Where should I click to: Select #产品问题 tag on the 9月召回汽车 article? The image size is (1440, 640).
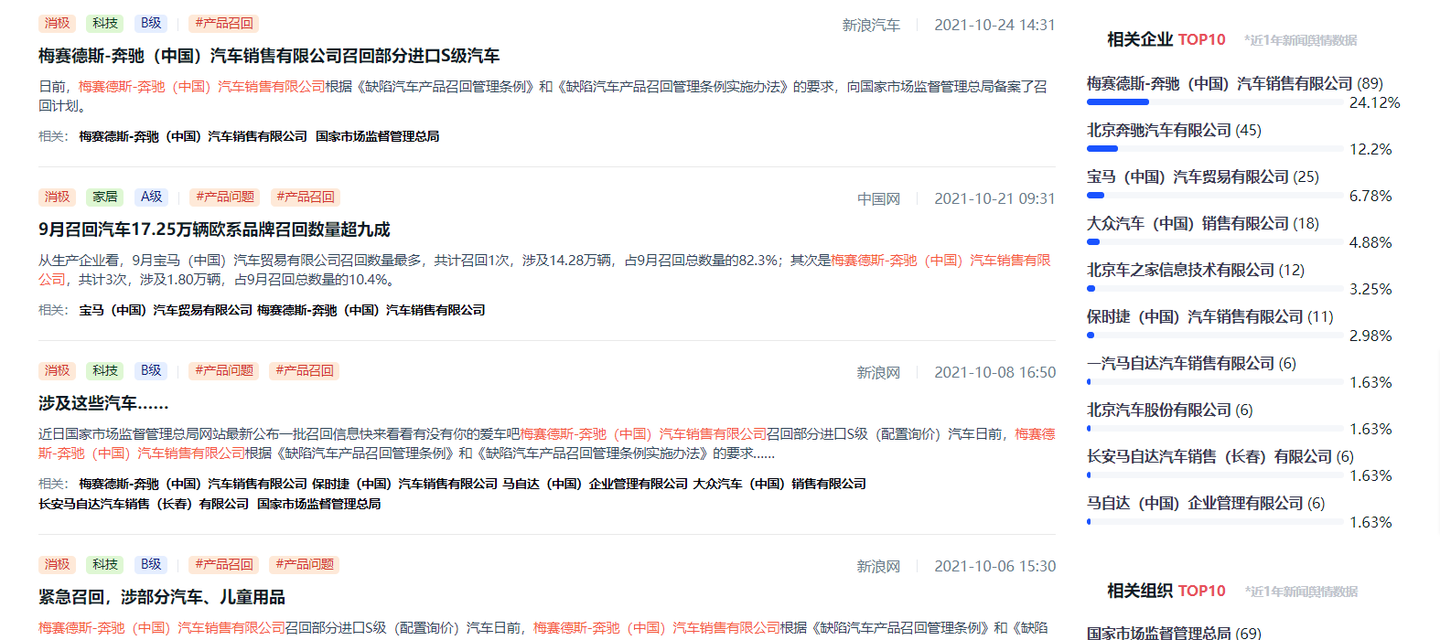(223, 197)
